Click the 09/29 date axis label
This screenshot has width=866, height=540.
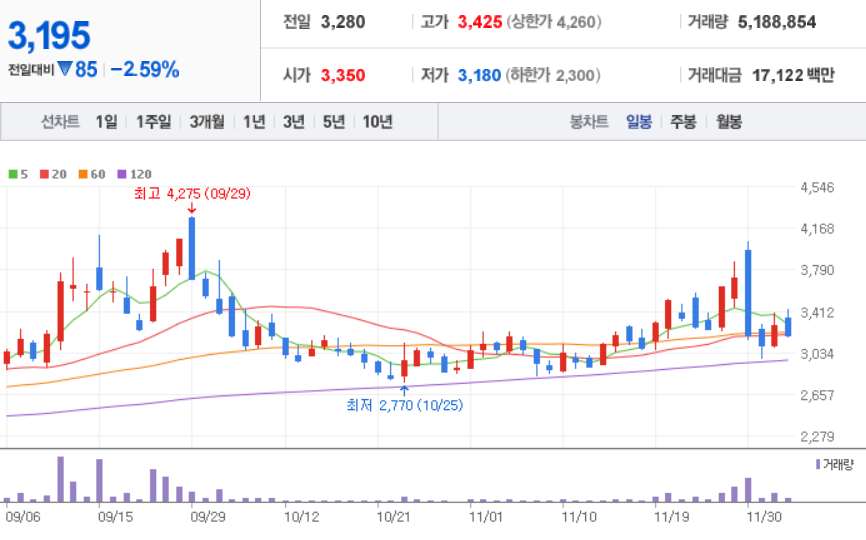pyautogui.click(x=208, y=517)
